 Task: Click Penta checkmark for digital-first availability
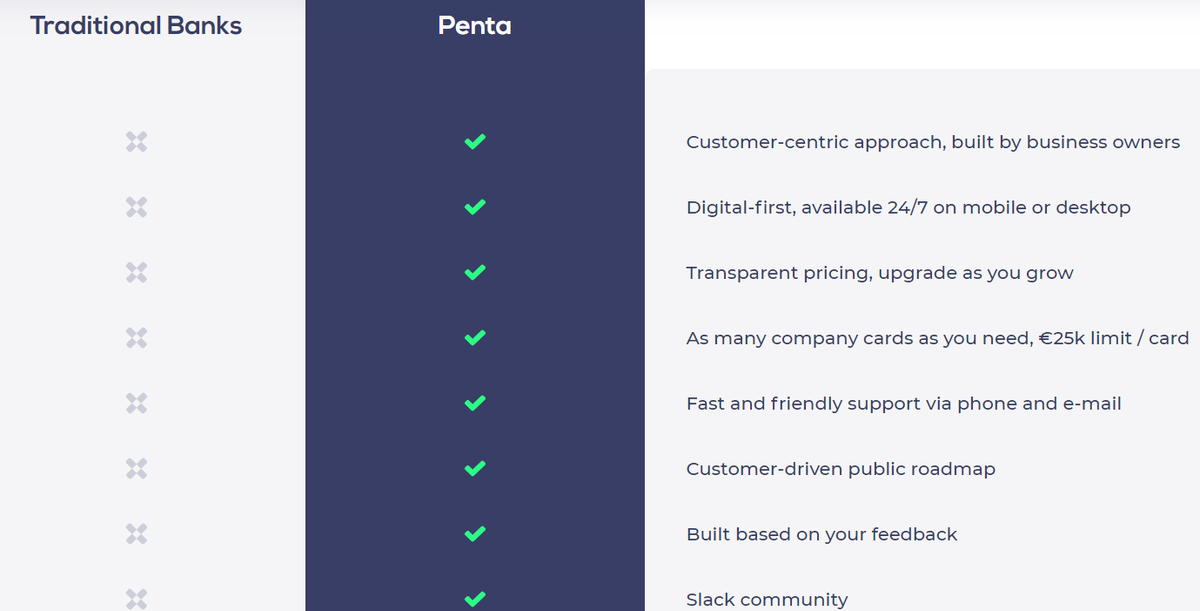pyautogui.click(x=475, y=207)
